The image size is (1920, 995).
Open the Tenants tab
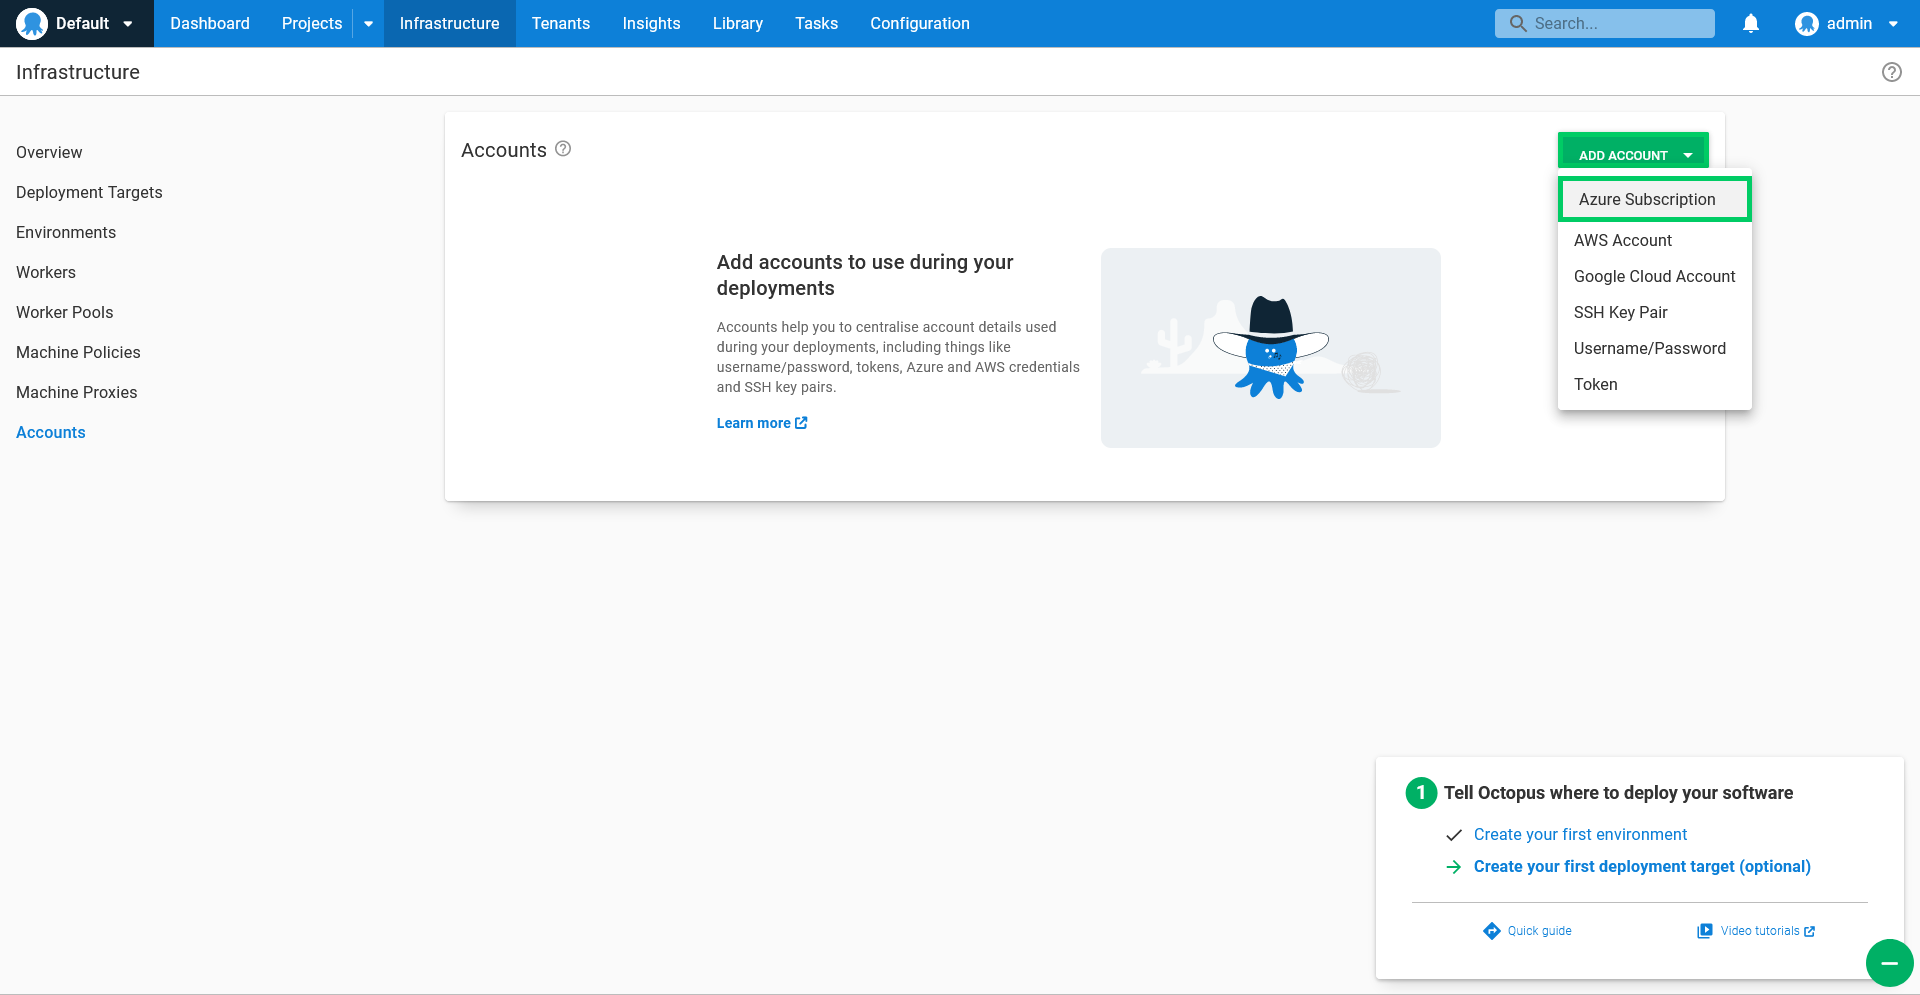click(x=561, y=23)
